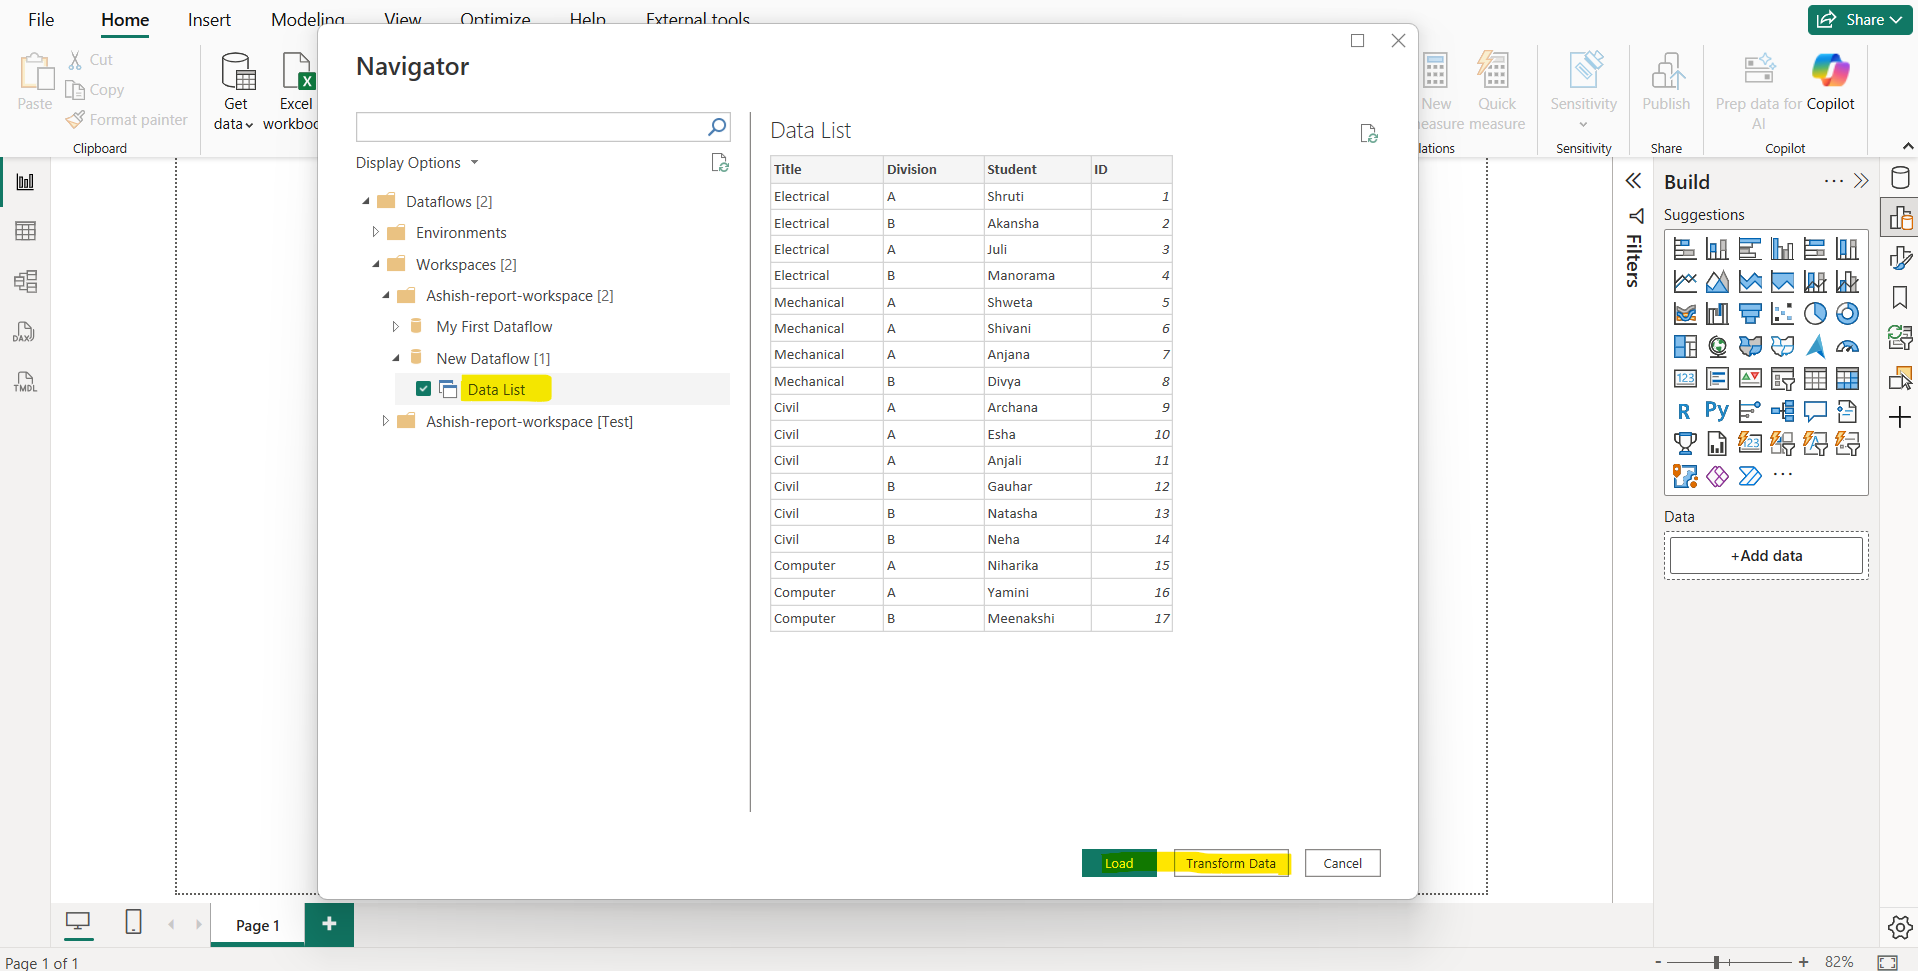Open the File menu
Viewport: 1918px width, 971px height.
click(x=41, y=19)
